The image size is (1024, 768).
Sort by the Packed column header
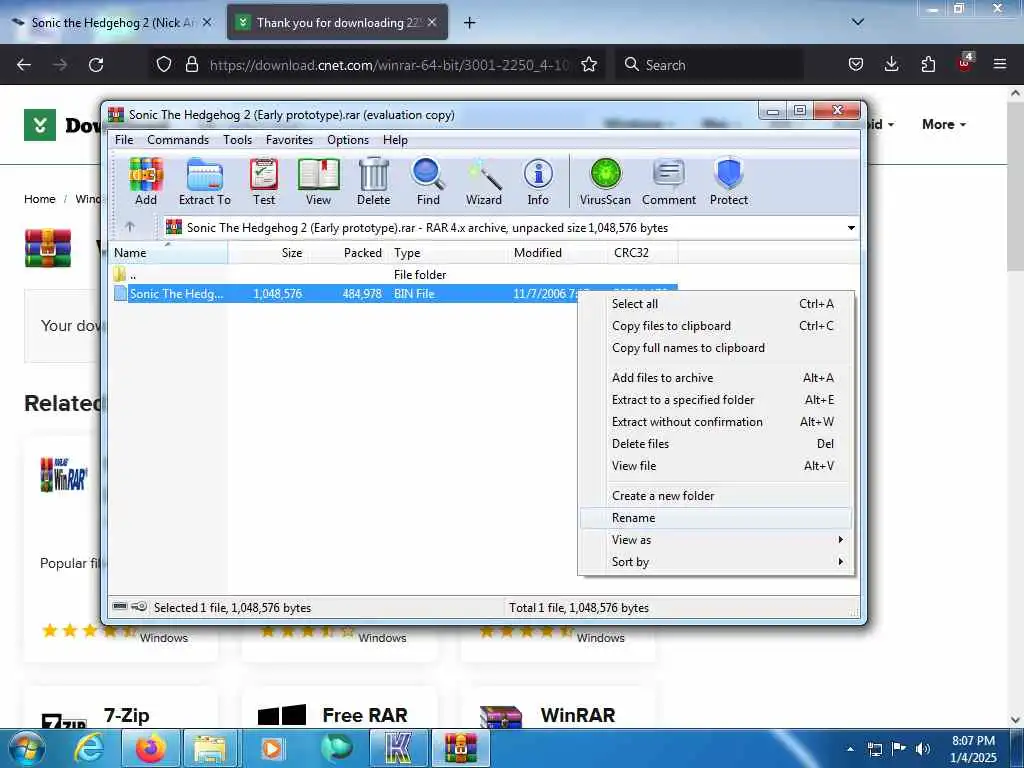[x=347, y=253]
